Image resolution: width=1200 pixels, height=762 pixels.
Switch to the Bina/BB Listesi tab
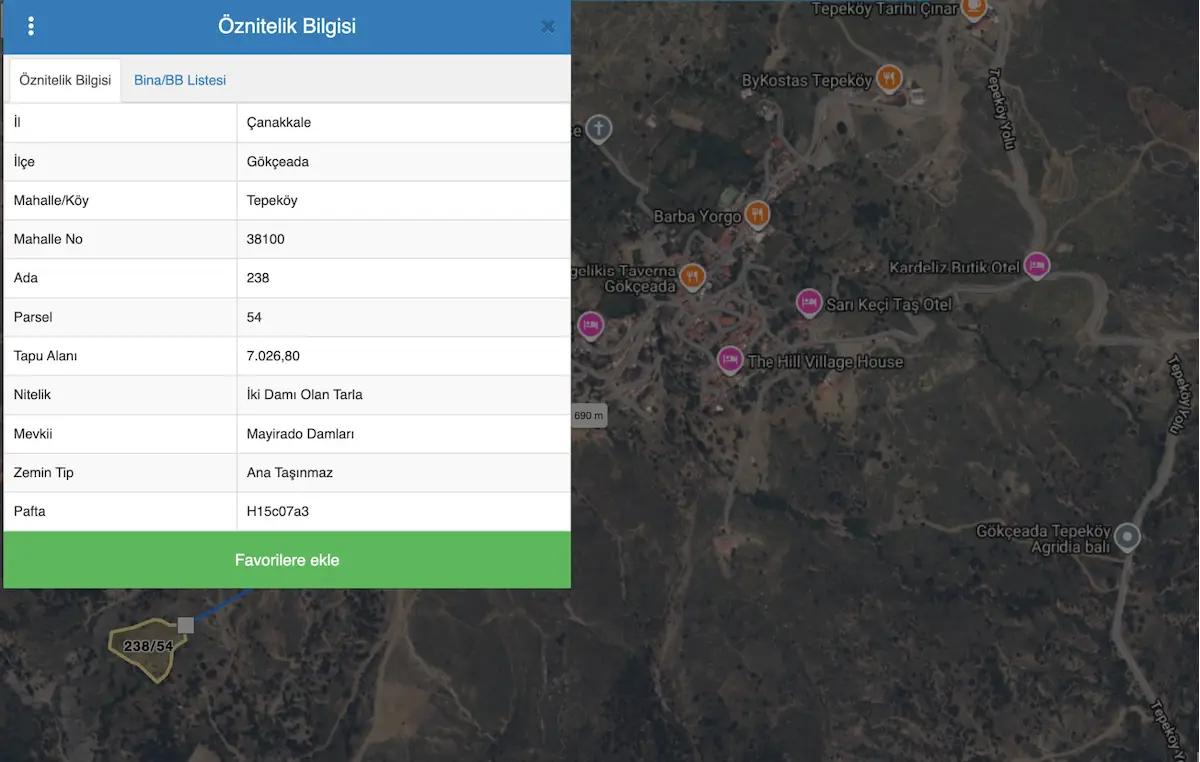tap(180, 80)
